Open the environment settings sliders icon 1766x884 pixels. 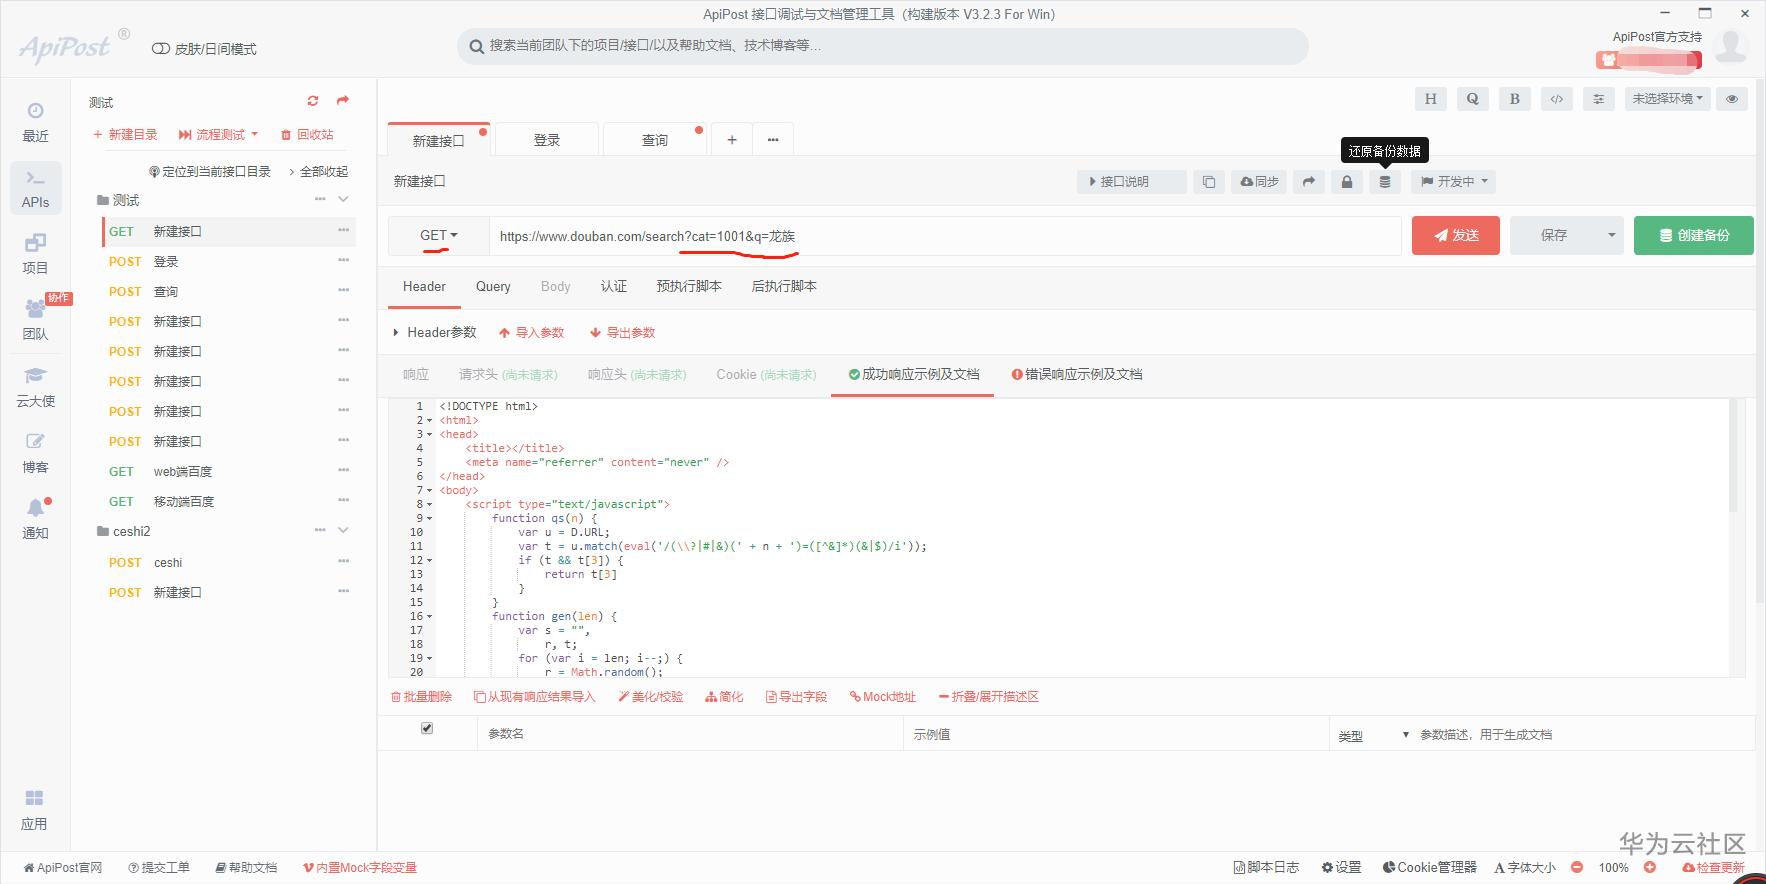[x=1598, y=99]
